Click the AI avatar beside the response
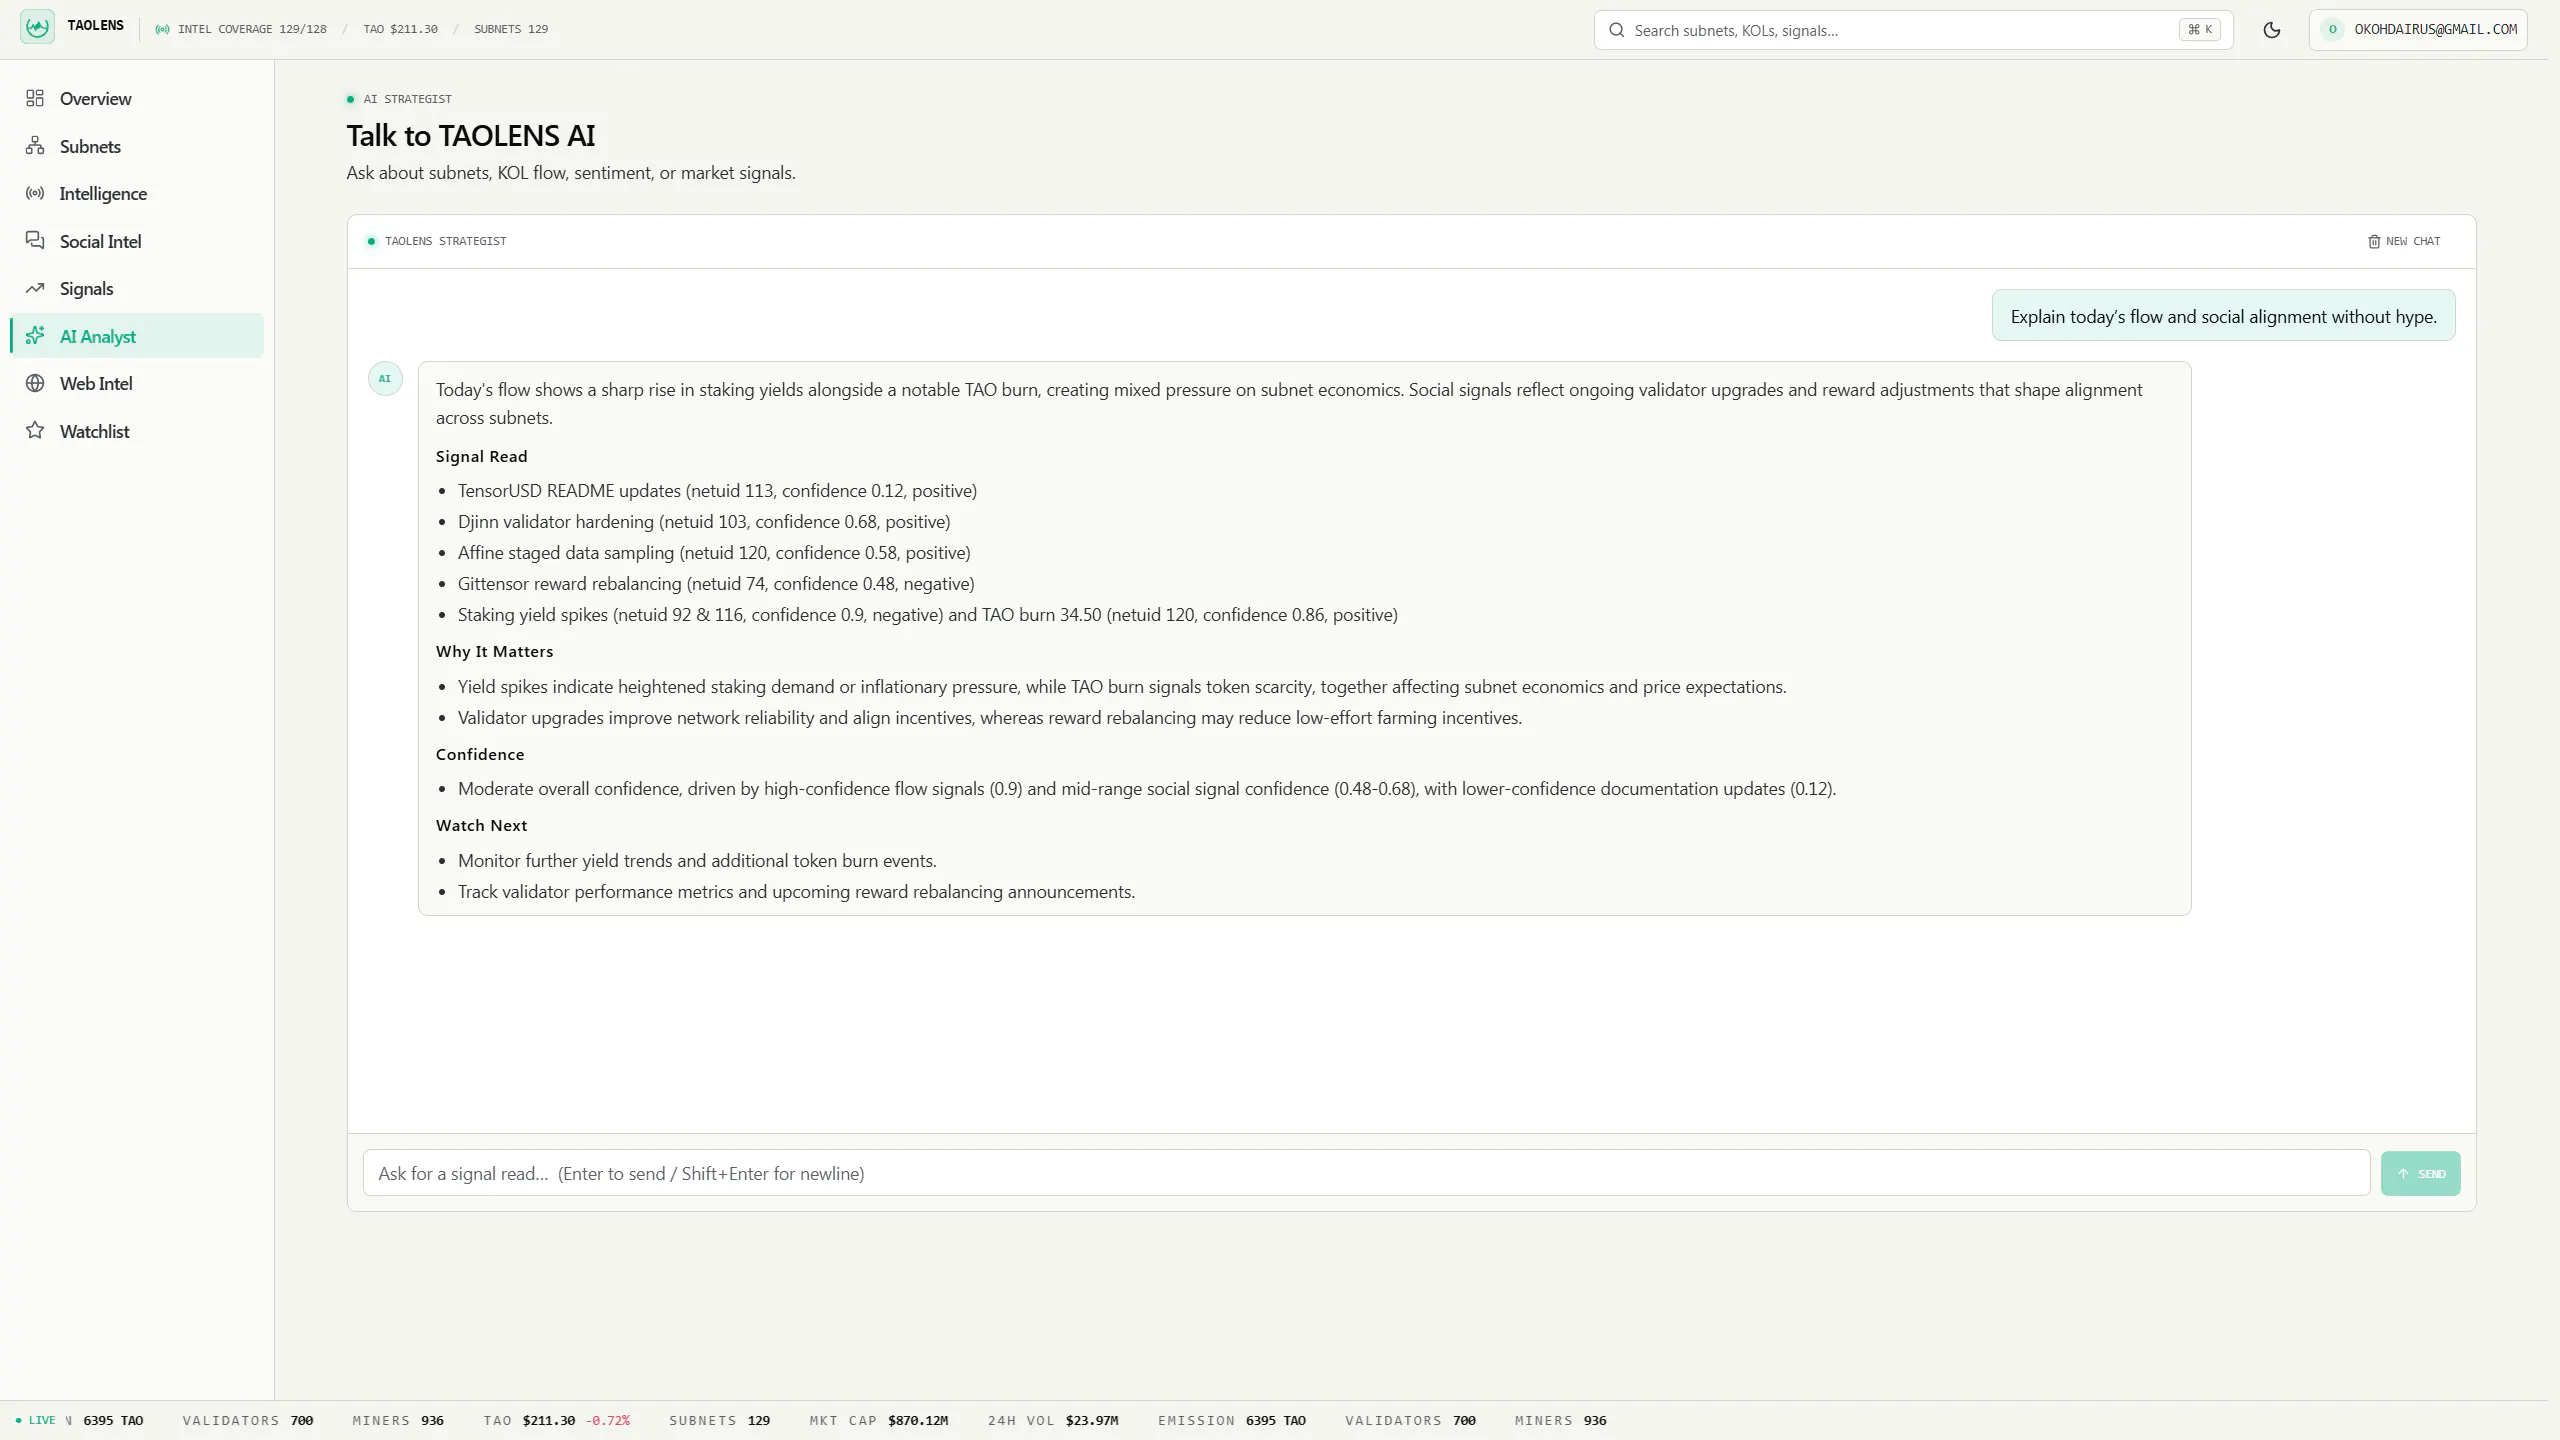This screenshot has width=2560, height=1440. tap(385, 379)
